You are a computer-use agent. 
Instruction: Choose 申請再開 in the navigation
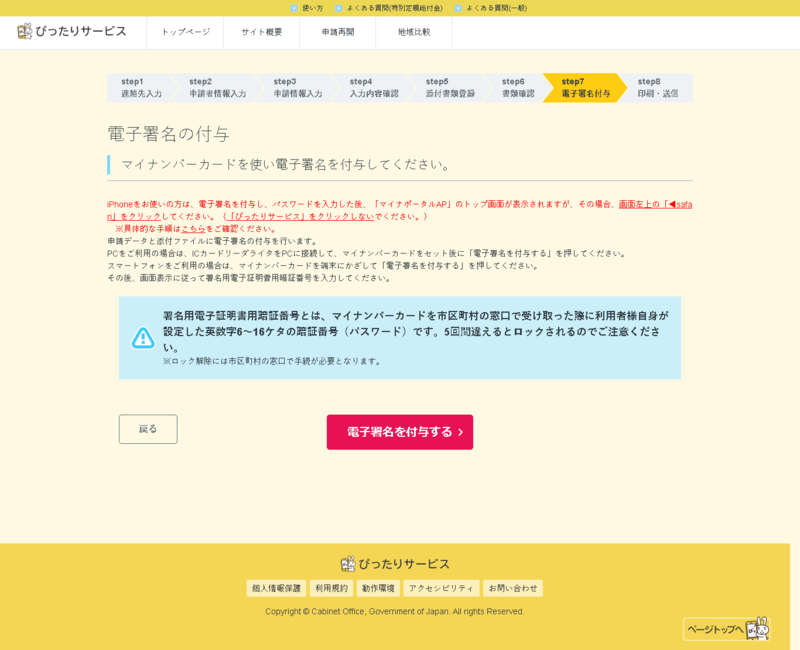coord(338,32)
